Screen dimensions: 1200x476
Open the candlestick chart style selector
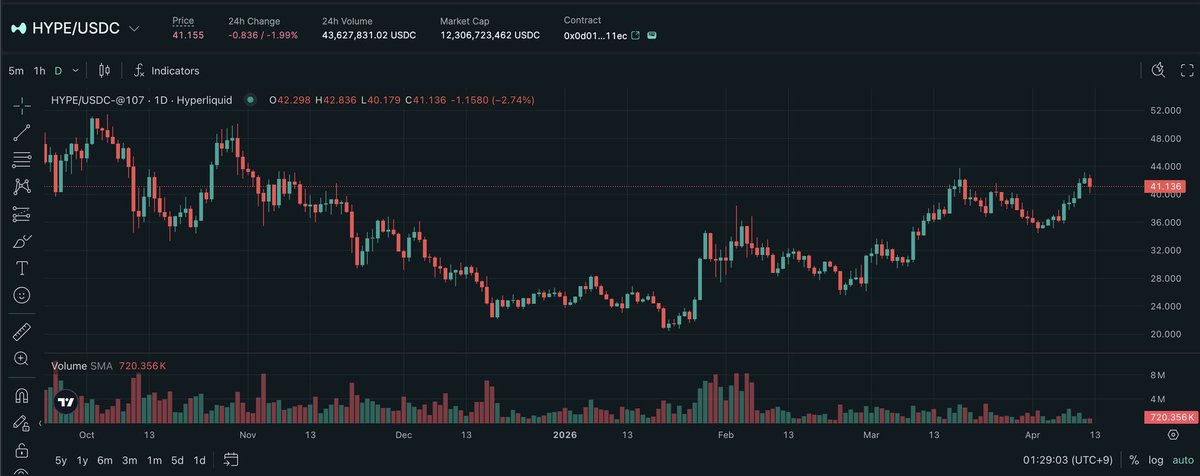tap(105, 71)
